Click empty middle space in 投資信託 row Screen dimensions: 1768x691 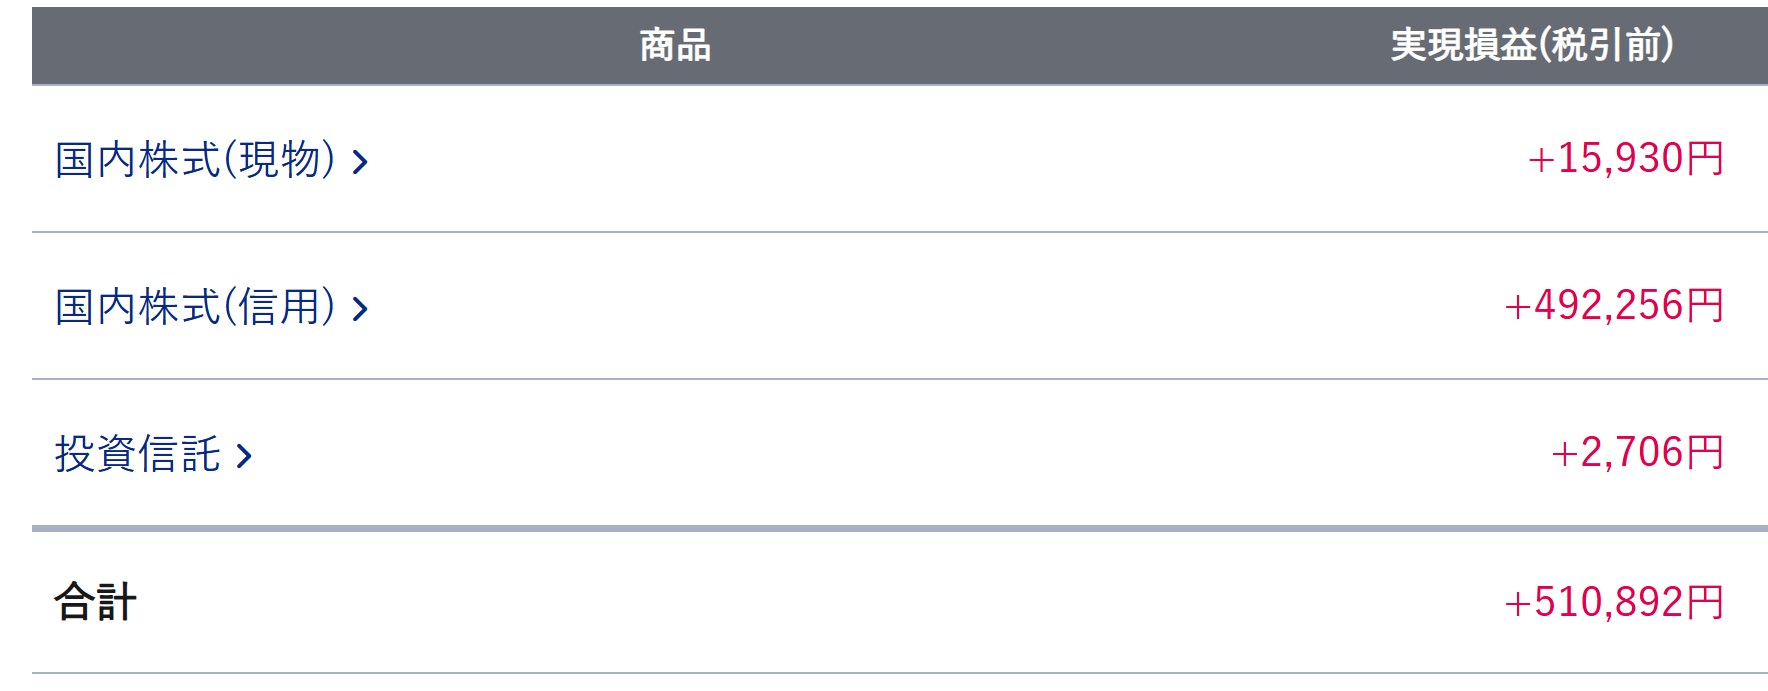click(x=900, y=454)
